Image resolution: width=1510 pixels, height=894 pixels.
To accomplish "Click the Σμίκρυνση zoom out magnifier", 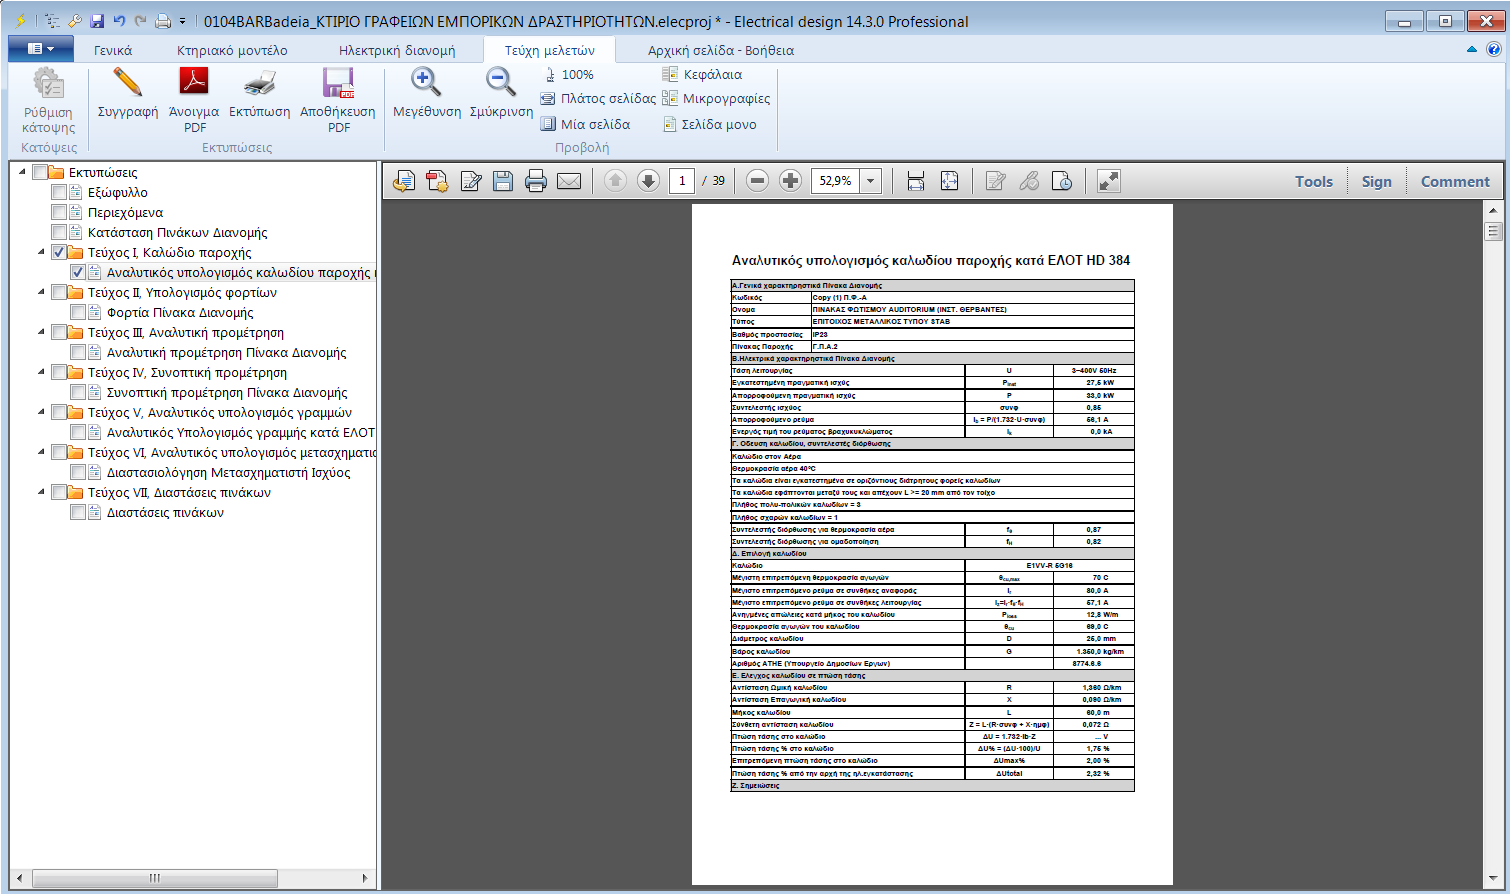I will pyautogui.click(x=500, y=84).
